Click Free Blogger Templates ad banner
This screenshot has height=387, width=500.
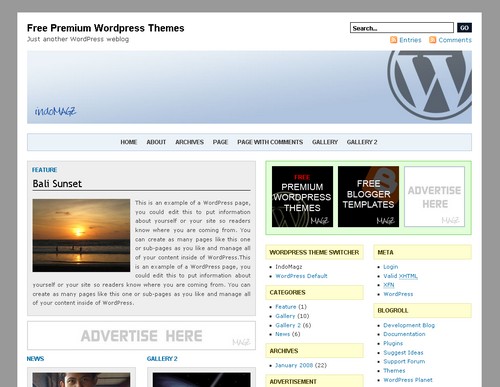[x=368, y=197]
